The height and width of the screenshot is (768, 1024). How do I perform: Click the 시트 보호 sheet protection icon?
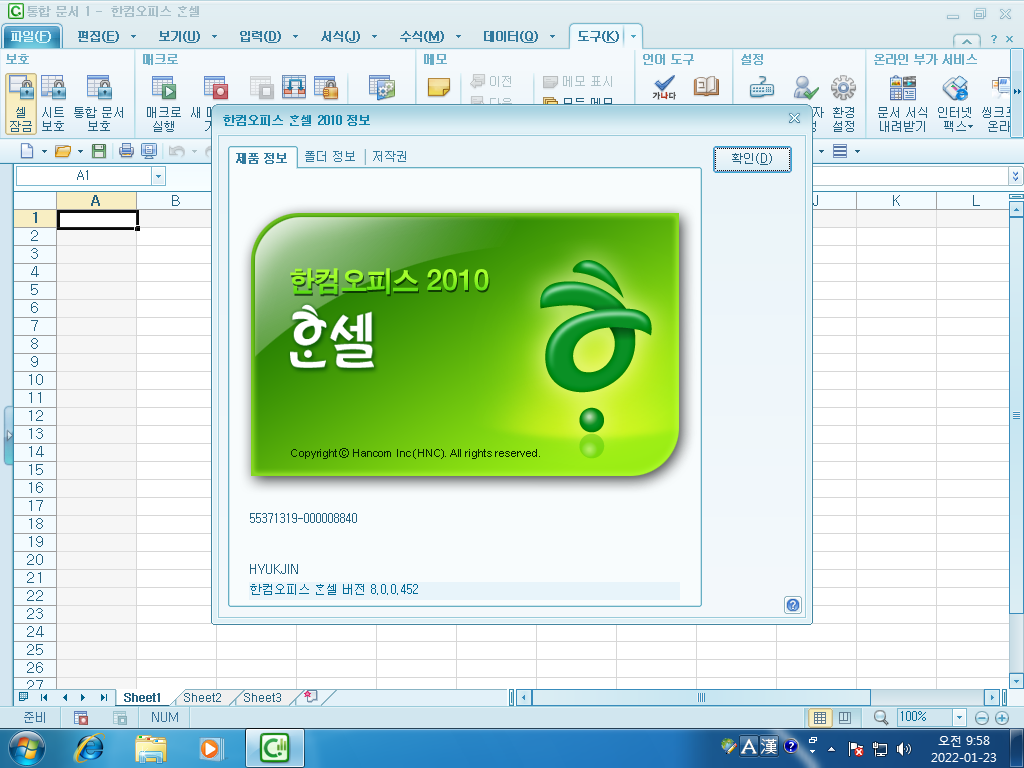coord(53,103)
